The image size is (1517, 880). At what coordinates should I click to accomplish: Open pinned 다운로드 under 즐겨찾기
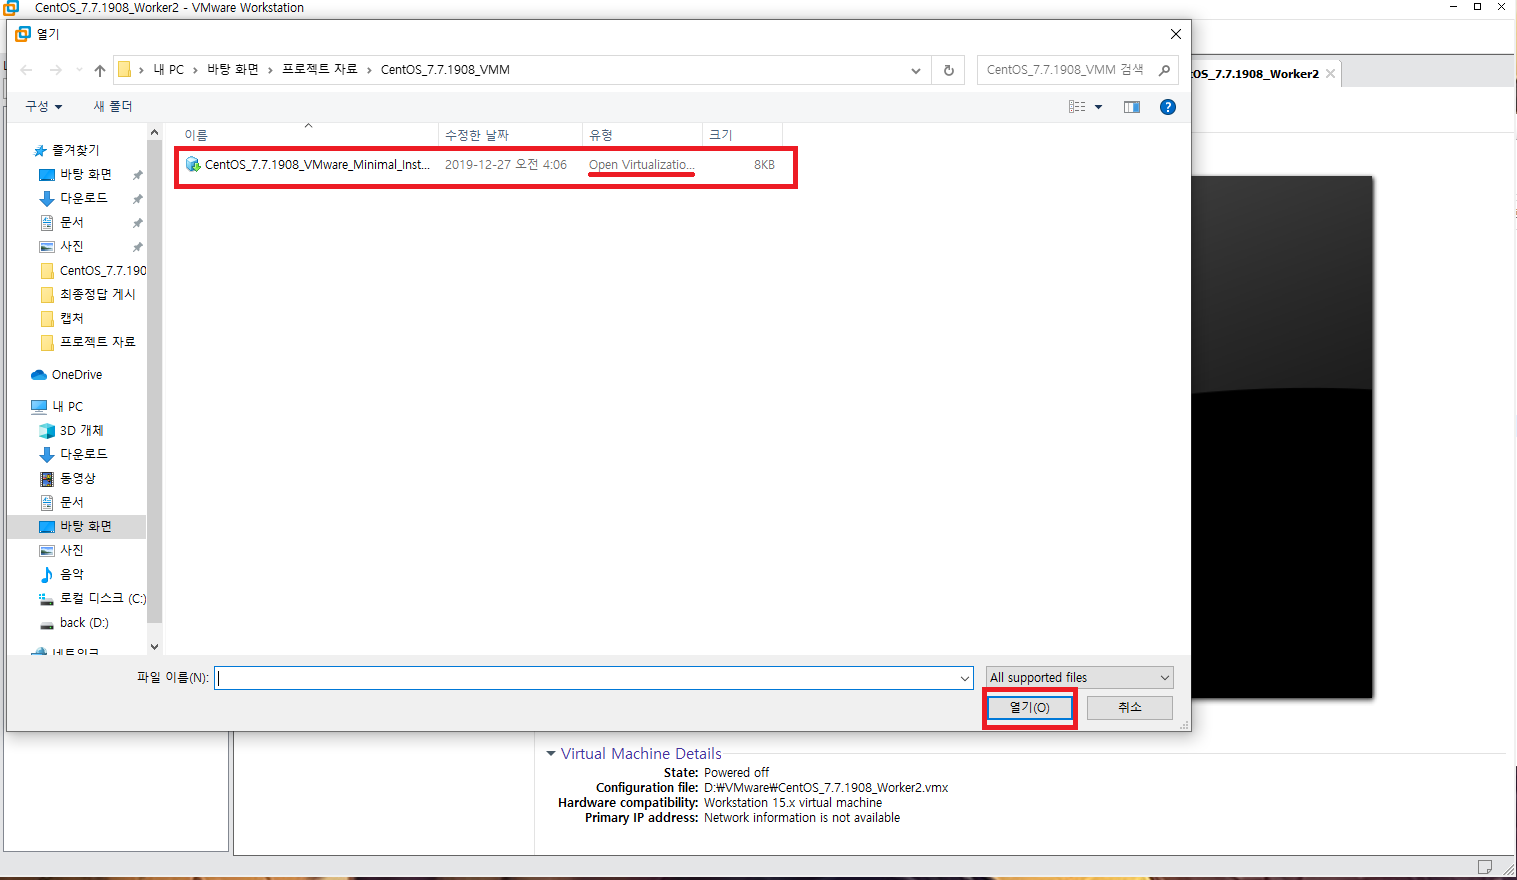point(83,198)
